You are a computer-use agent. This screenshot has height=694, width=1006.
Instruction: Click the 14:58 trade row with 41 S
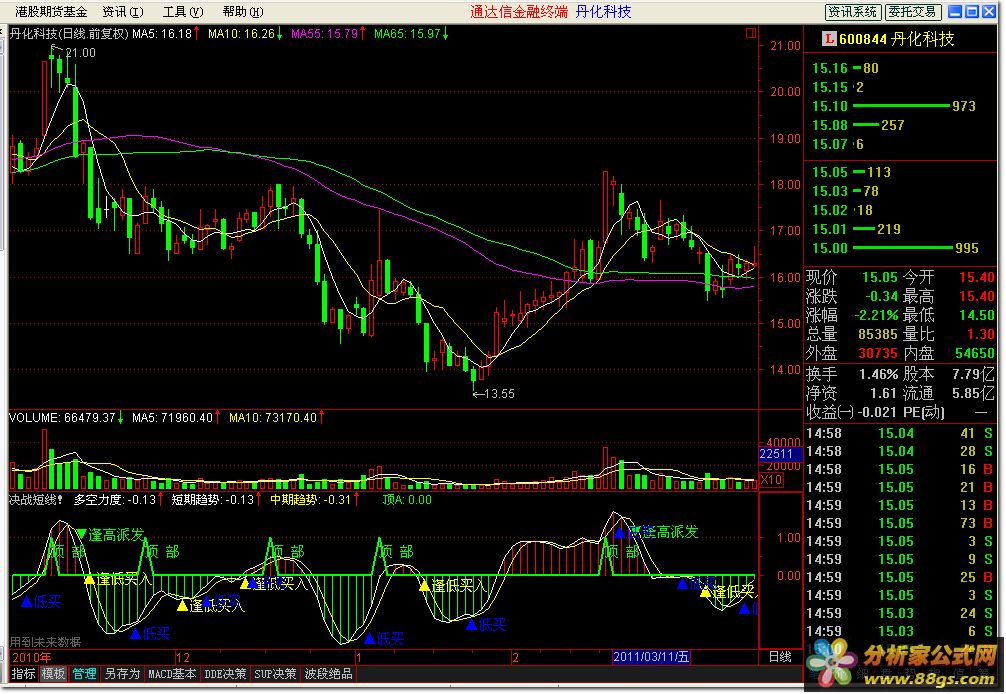tap(899, 434)
